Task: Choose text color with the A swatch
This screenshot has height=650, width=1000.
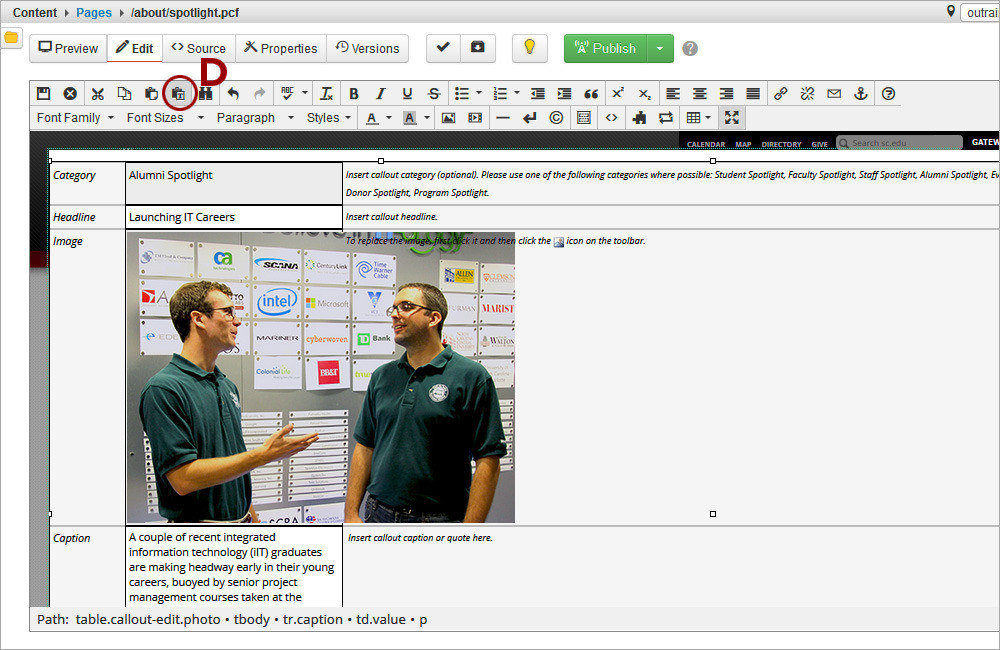Action: coord(372,117)
